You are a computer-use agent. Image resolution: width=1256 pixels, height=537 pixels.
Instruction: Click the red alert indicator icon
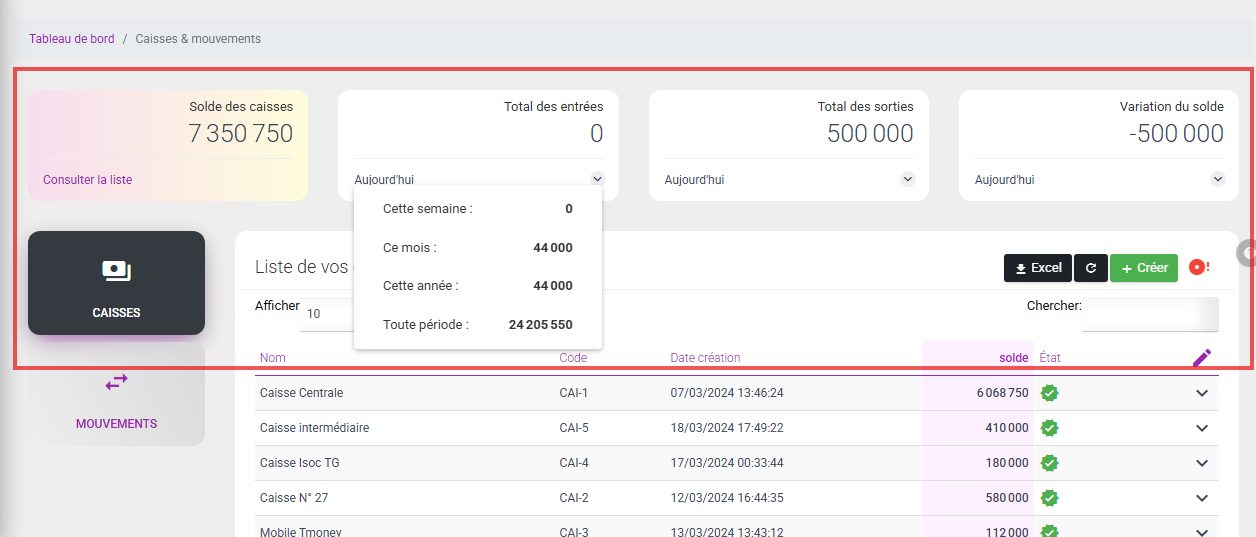(x=1198, y=267)
